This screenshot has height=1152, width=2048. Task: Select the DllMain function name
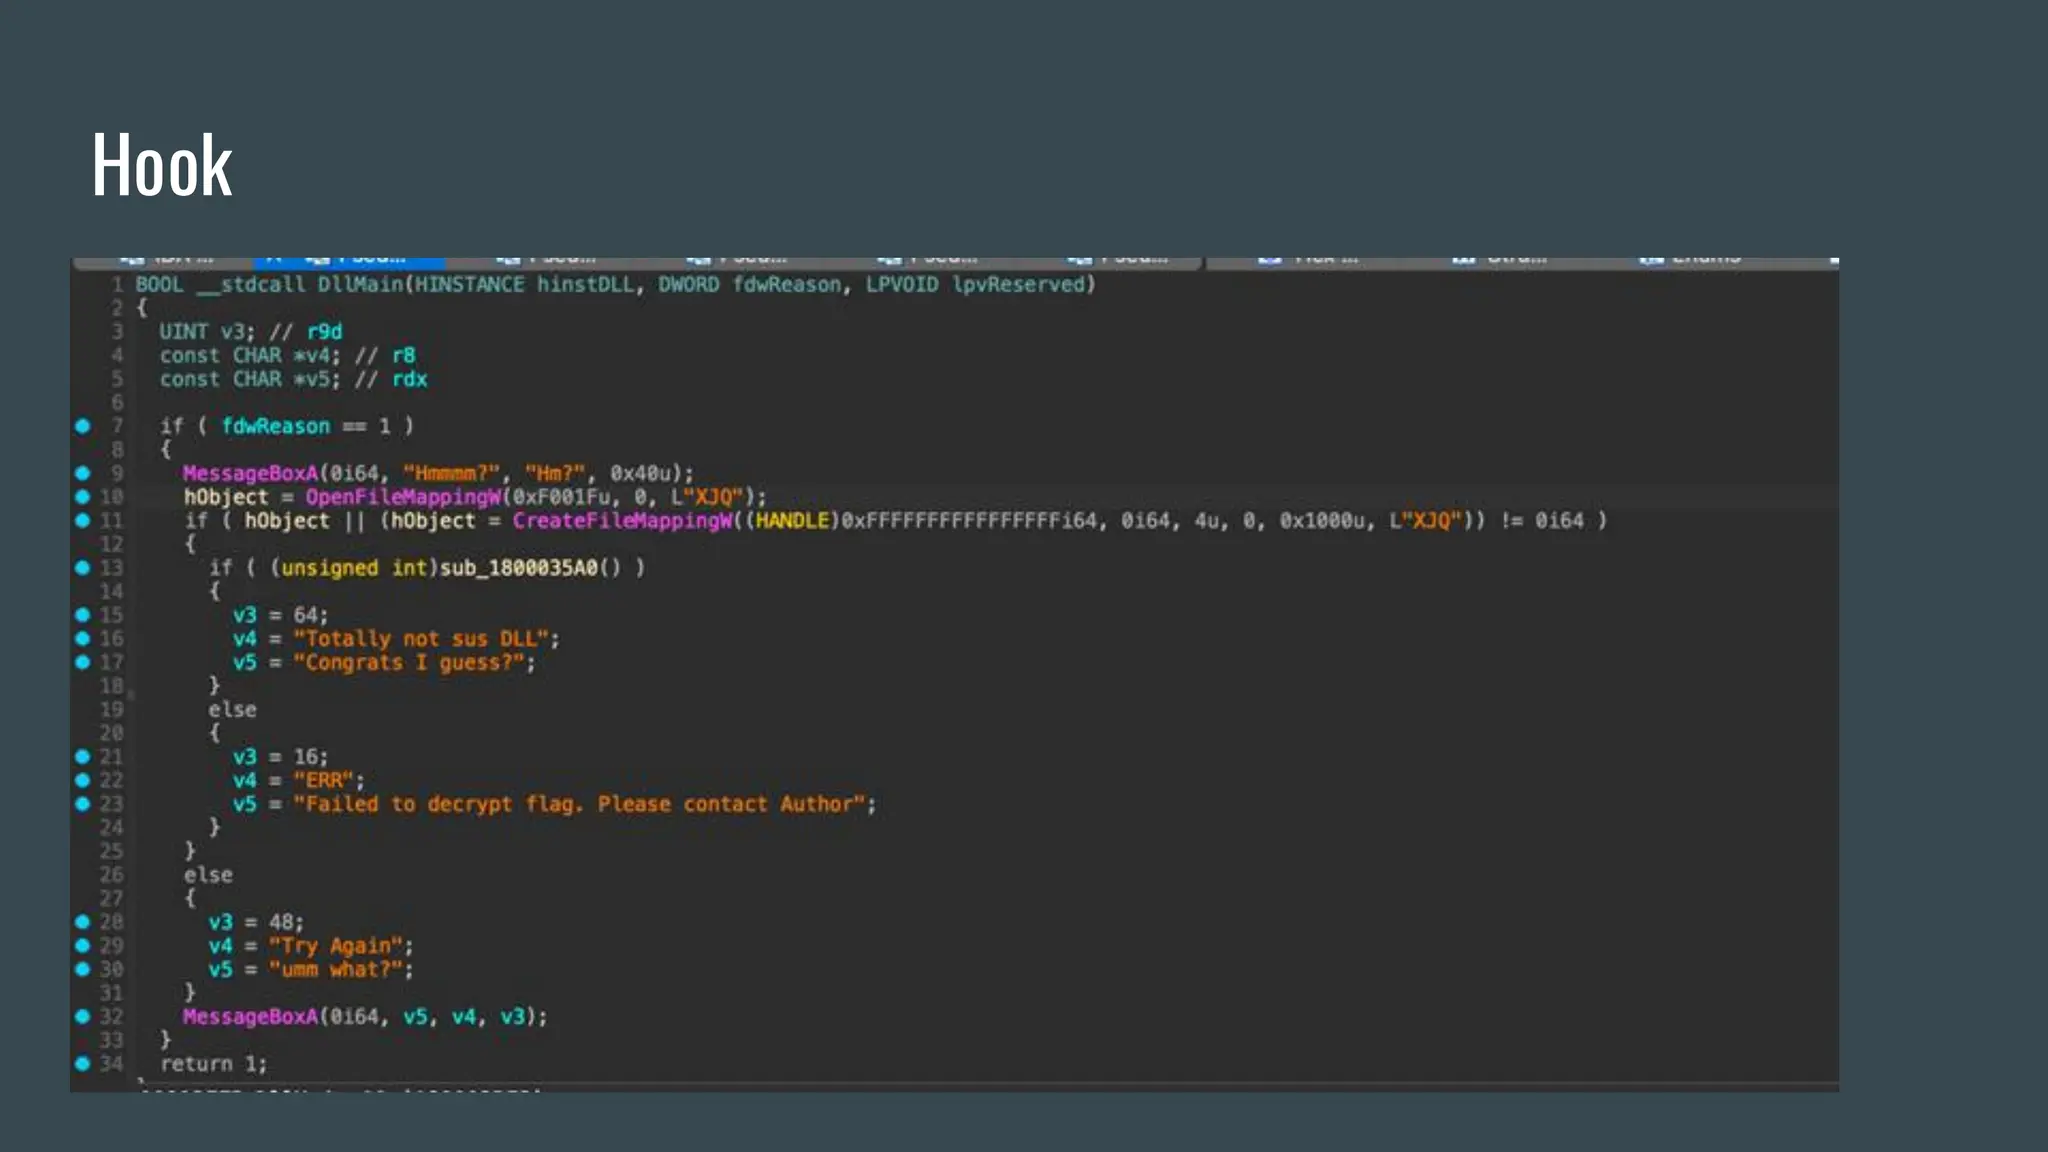(x=360, y=285)
